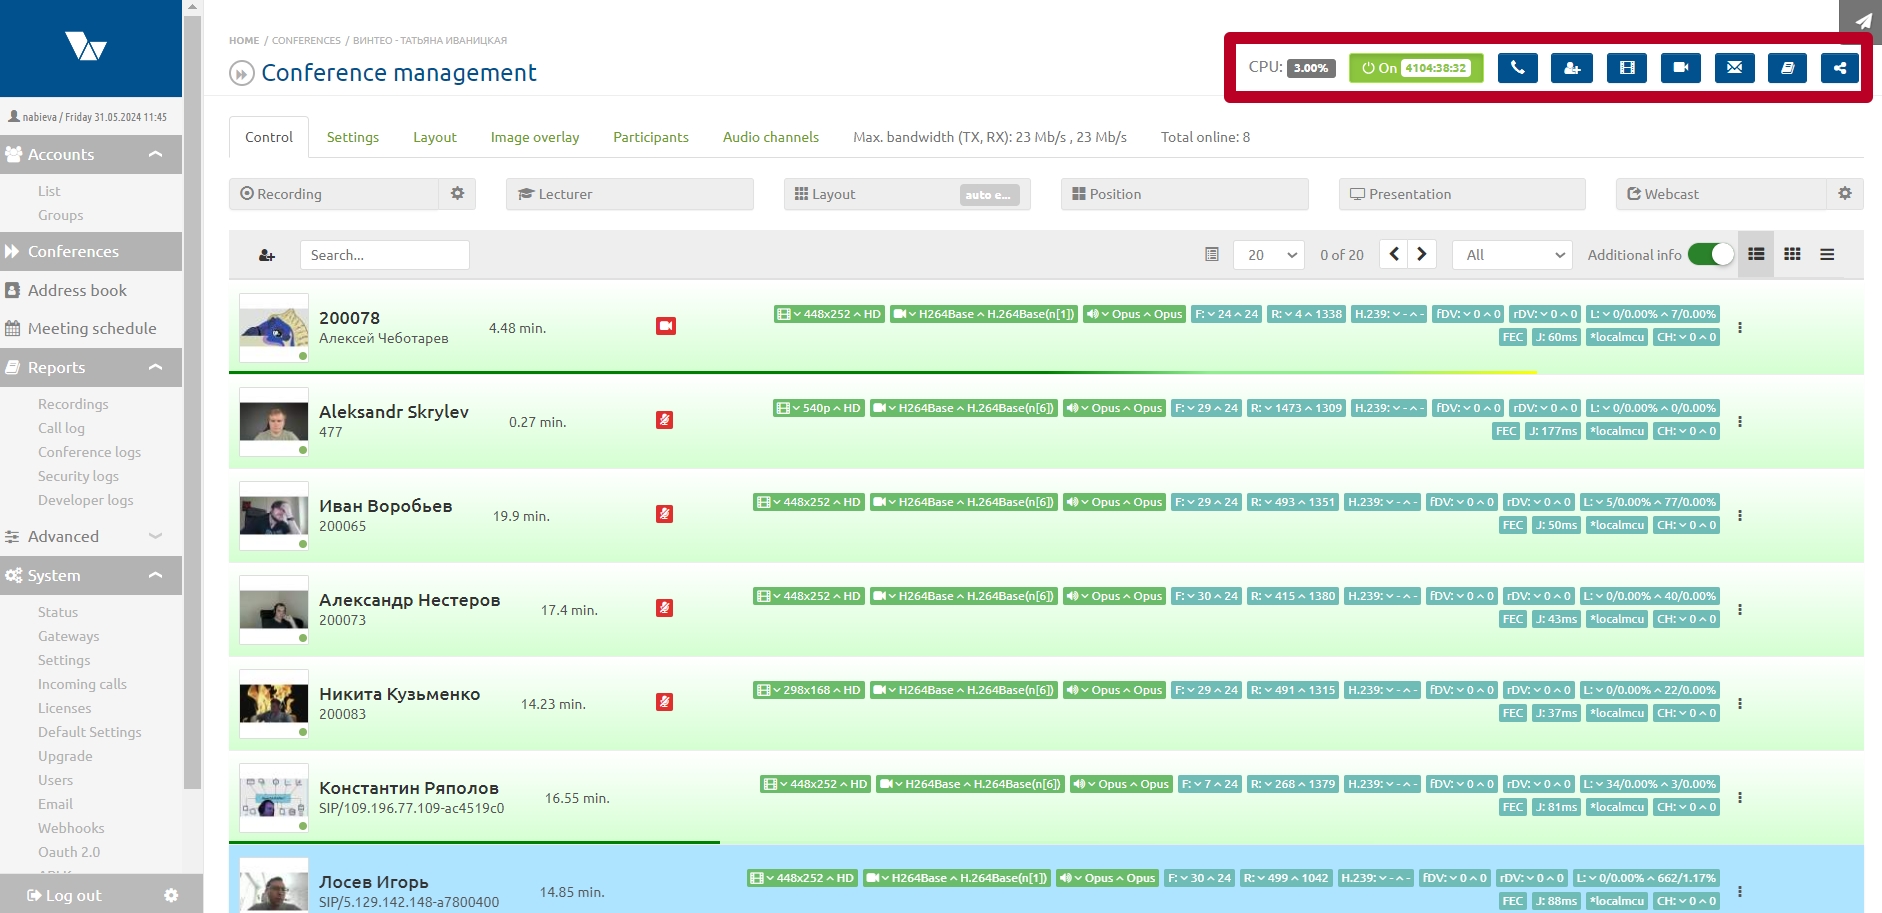Screen dimensions: 1882x913
Task: Unmute Aleksandr Skrylev's red microphone icon
Action: click(x=664, y=420)
